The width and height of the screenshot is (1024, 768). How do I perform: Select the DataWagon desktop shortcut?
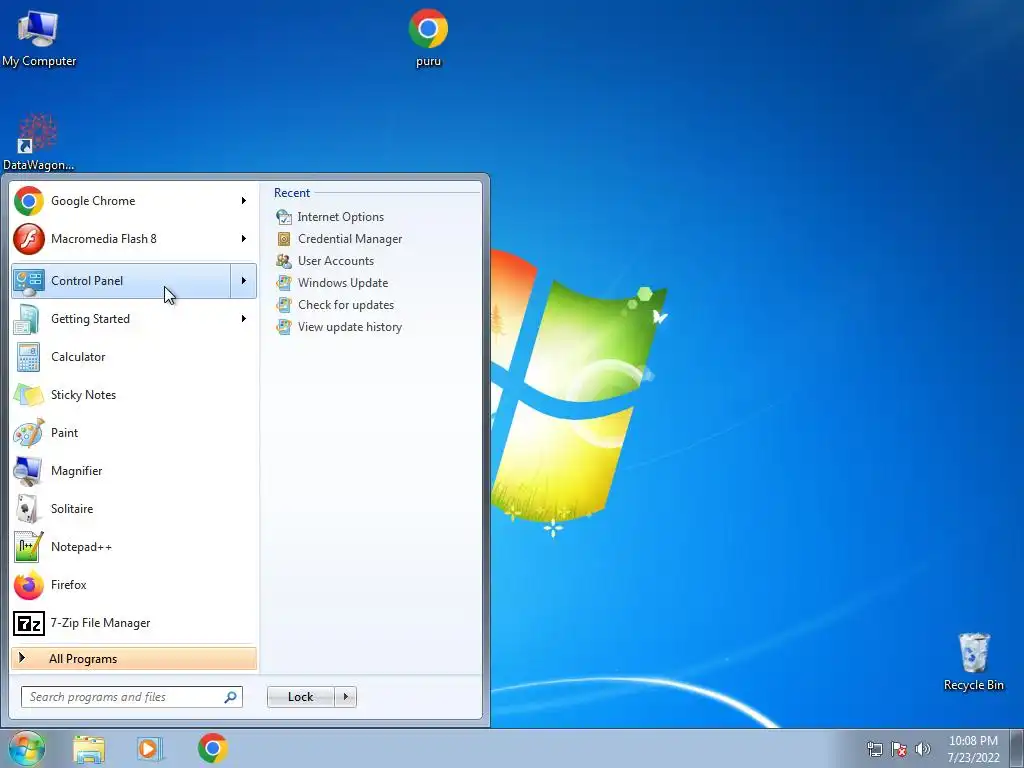38,142
